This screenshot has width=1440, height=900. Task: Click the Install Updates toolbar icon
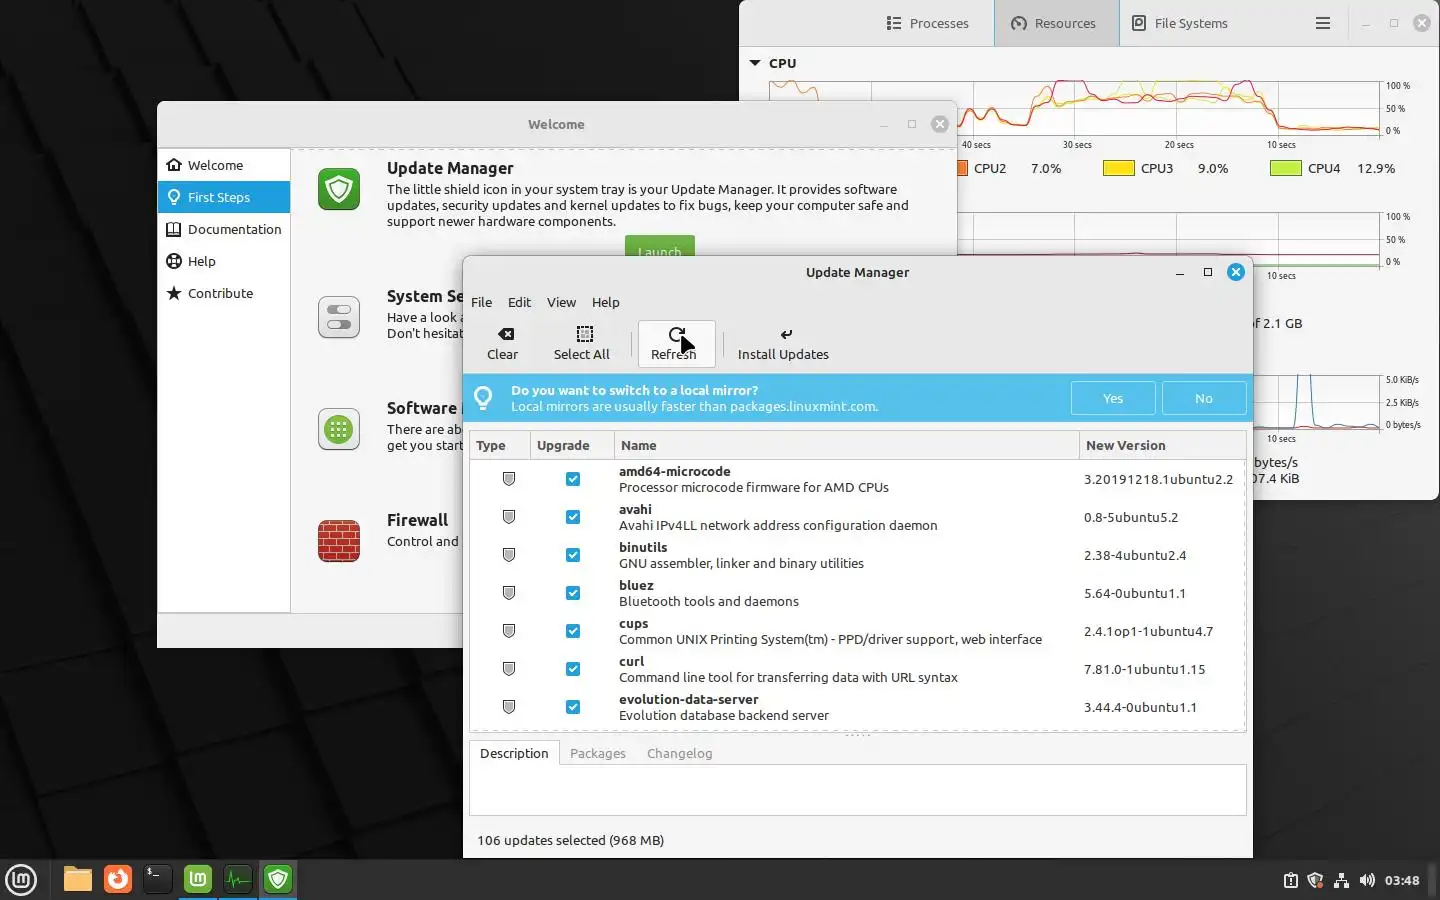786,334
